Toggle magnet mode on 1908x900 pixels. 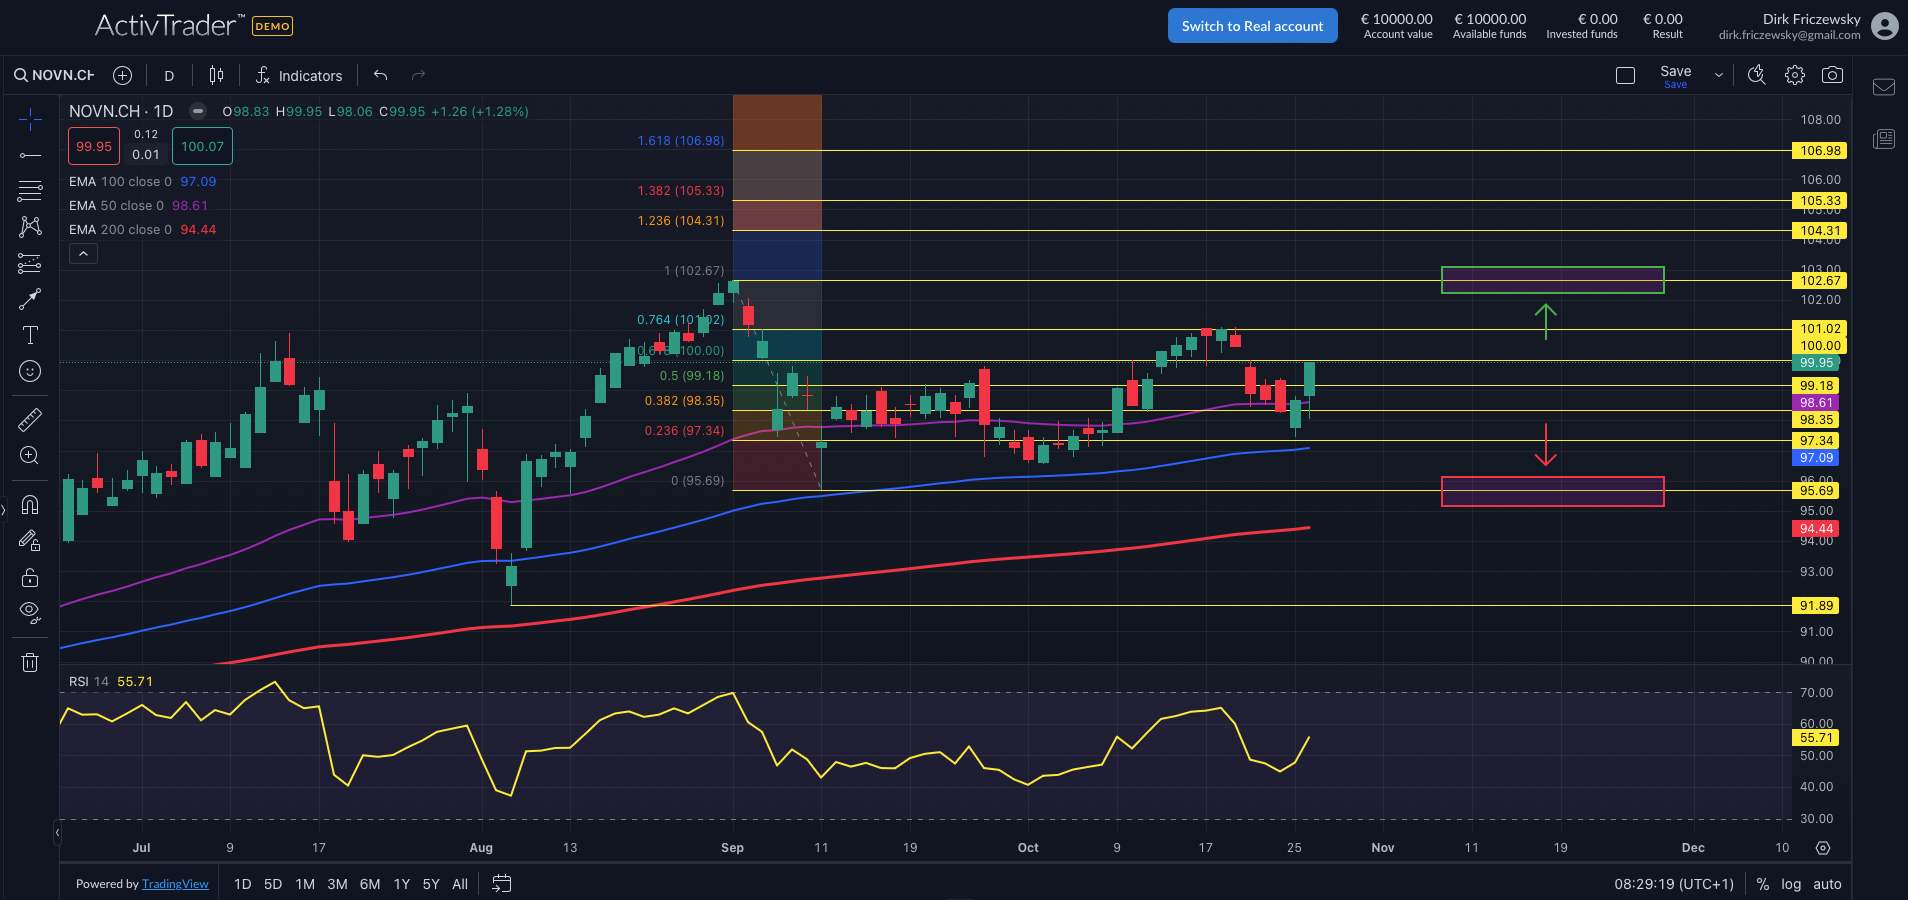pos(30,504)
